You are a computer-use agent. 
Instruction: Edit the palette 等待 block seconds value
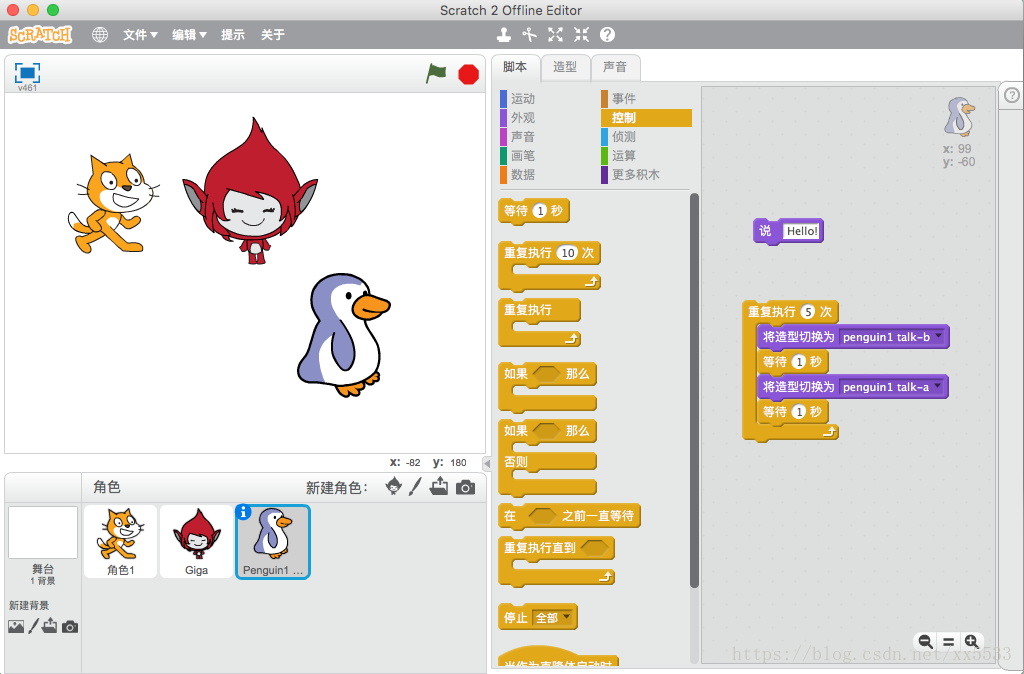coord(540,210)
